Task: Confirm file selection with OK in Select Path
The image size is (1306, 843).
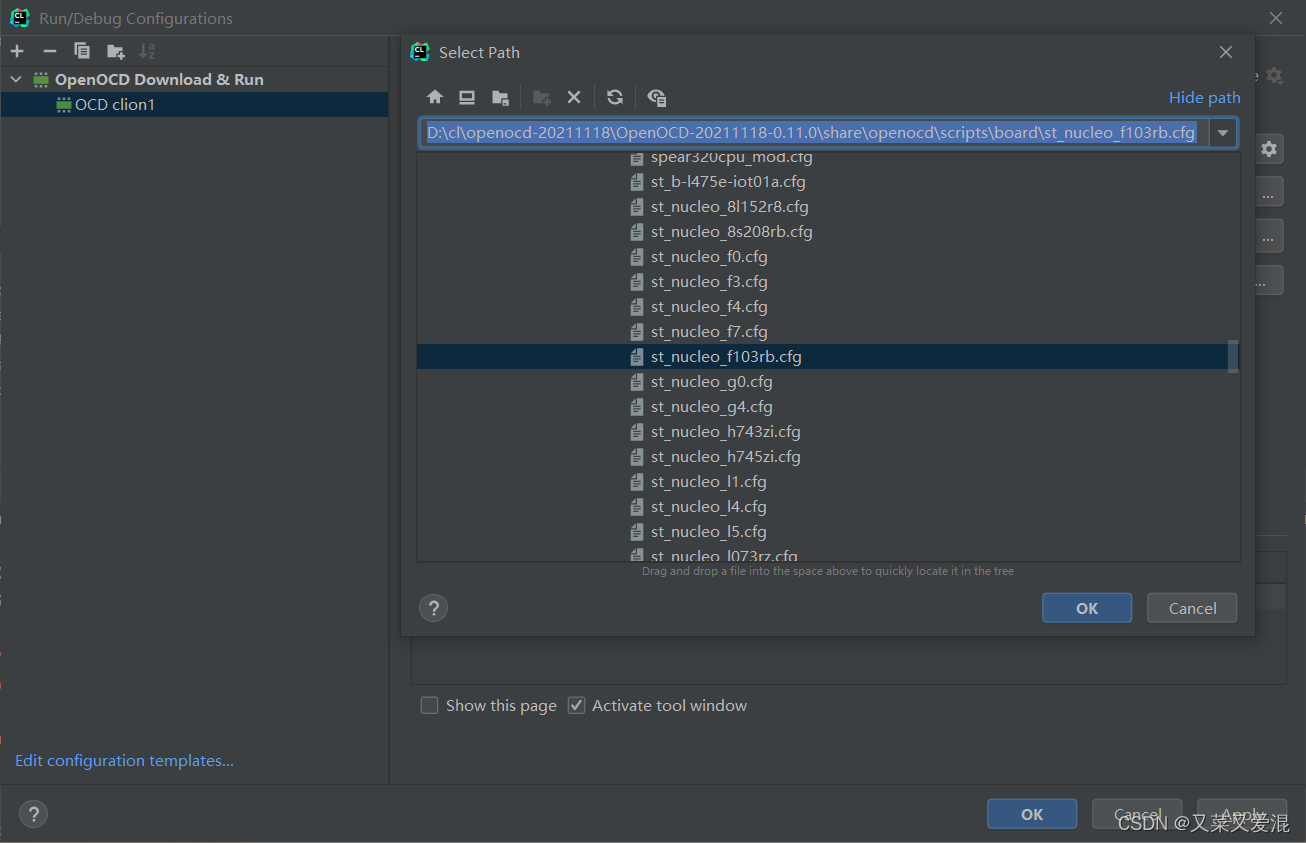Action: 1087,608
